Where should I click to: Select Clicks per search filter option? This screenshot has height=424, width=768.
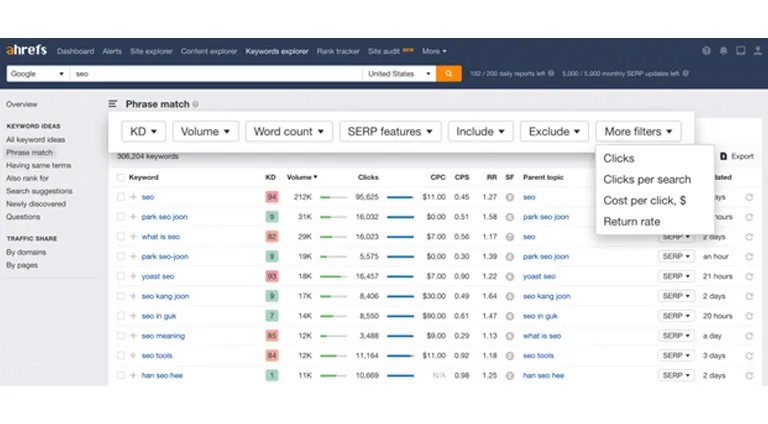[647, 179]
